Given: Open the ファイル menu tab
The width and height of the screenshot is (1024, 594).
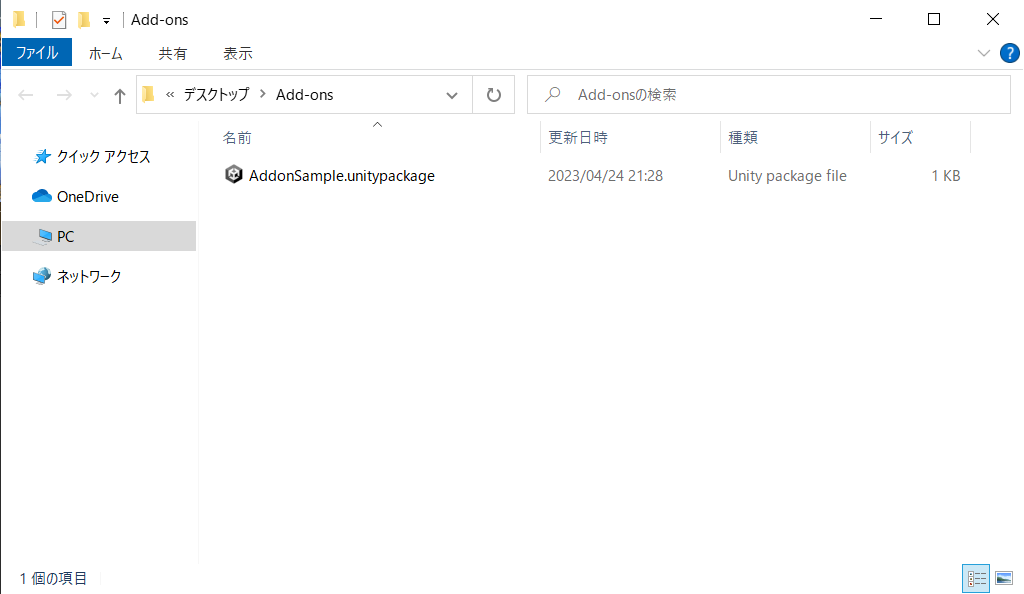Looking at the screenshot, I should point(37,53).
